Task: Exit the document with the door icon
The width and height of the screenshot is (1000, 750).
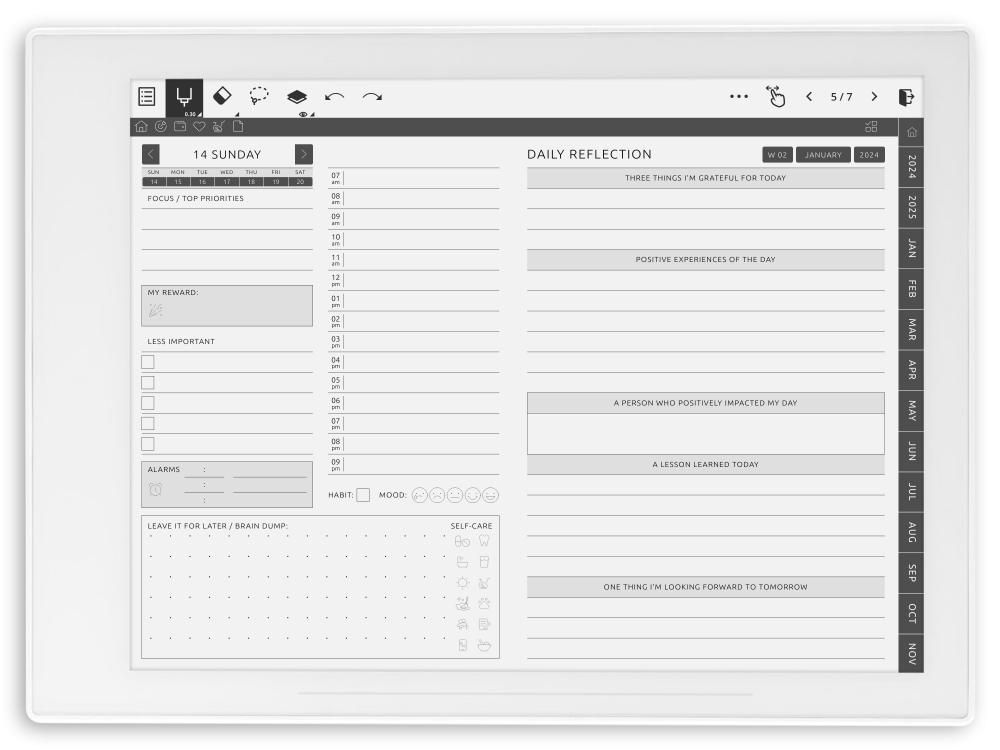Action: click(906, 97)
